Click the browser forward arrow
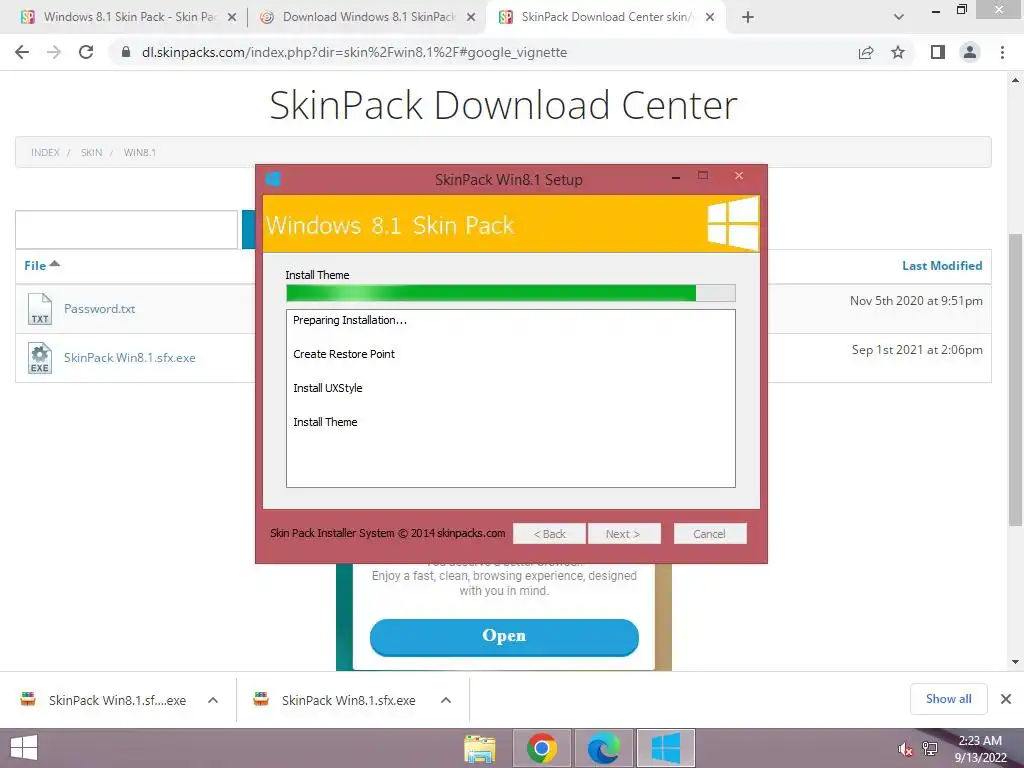 point(54,52)
